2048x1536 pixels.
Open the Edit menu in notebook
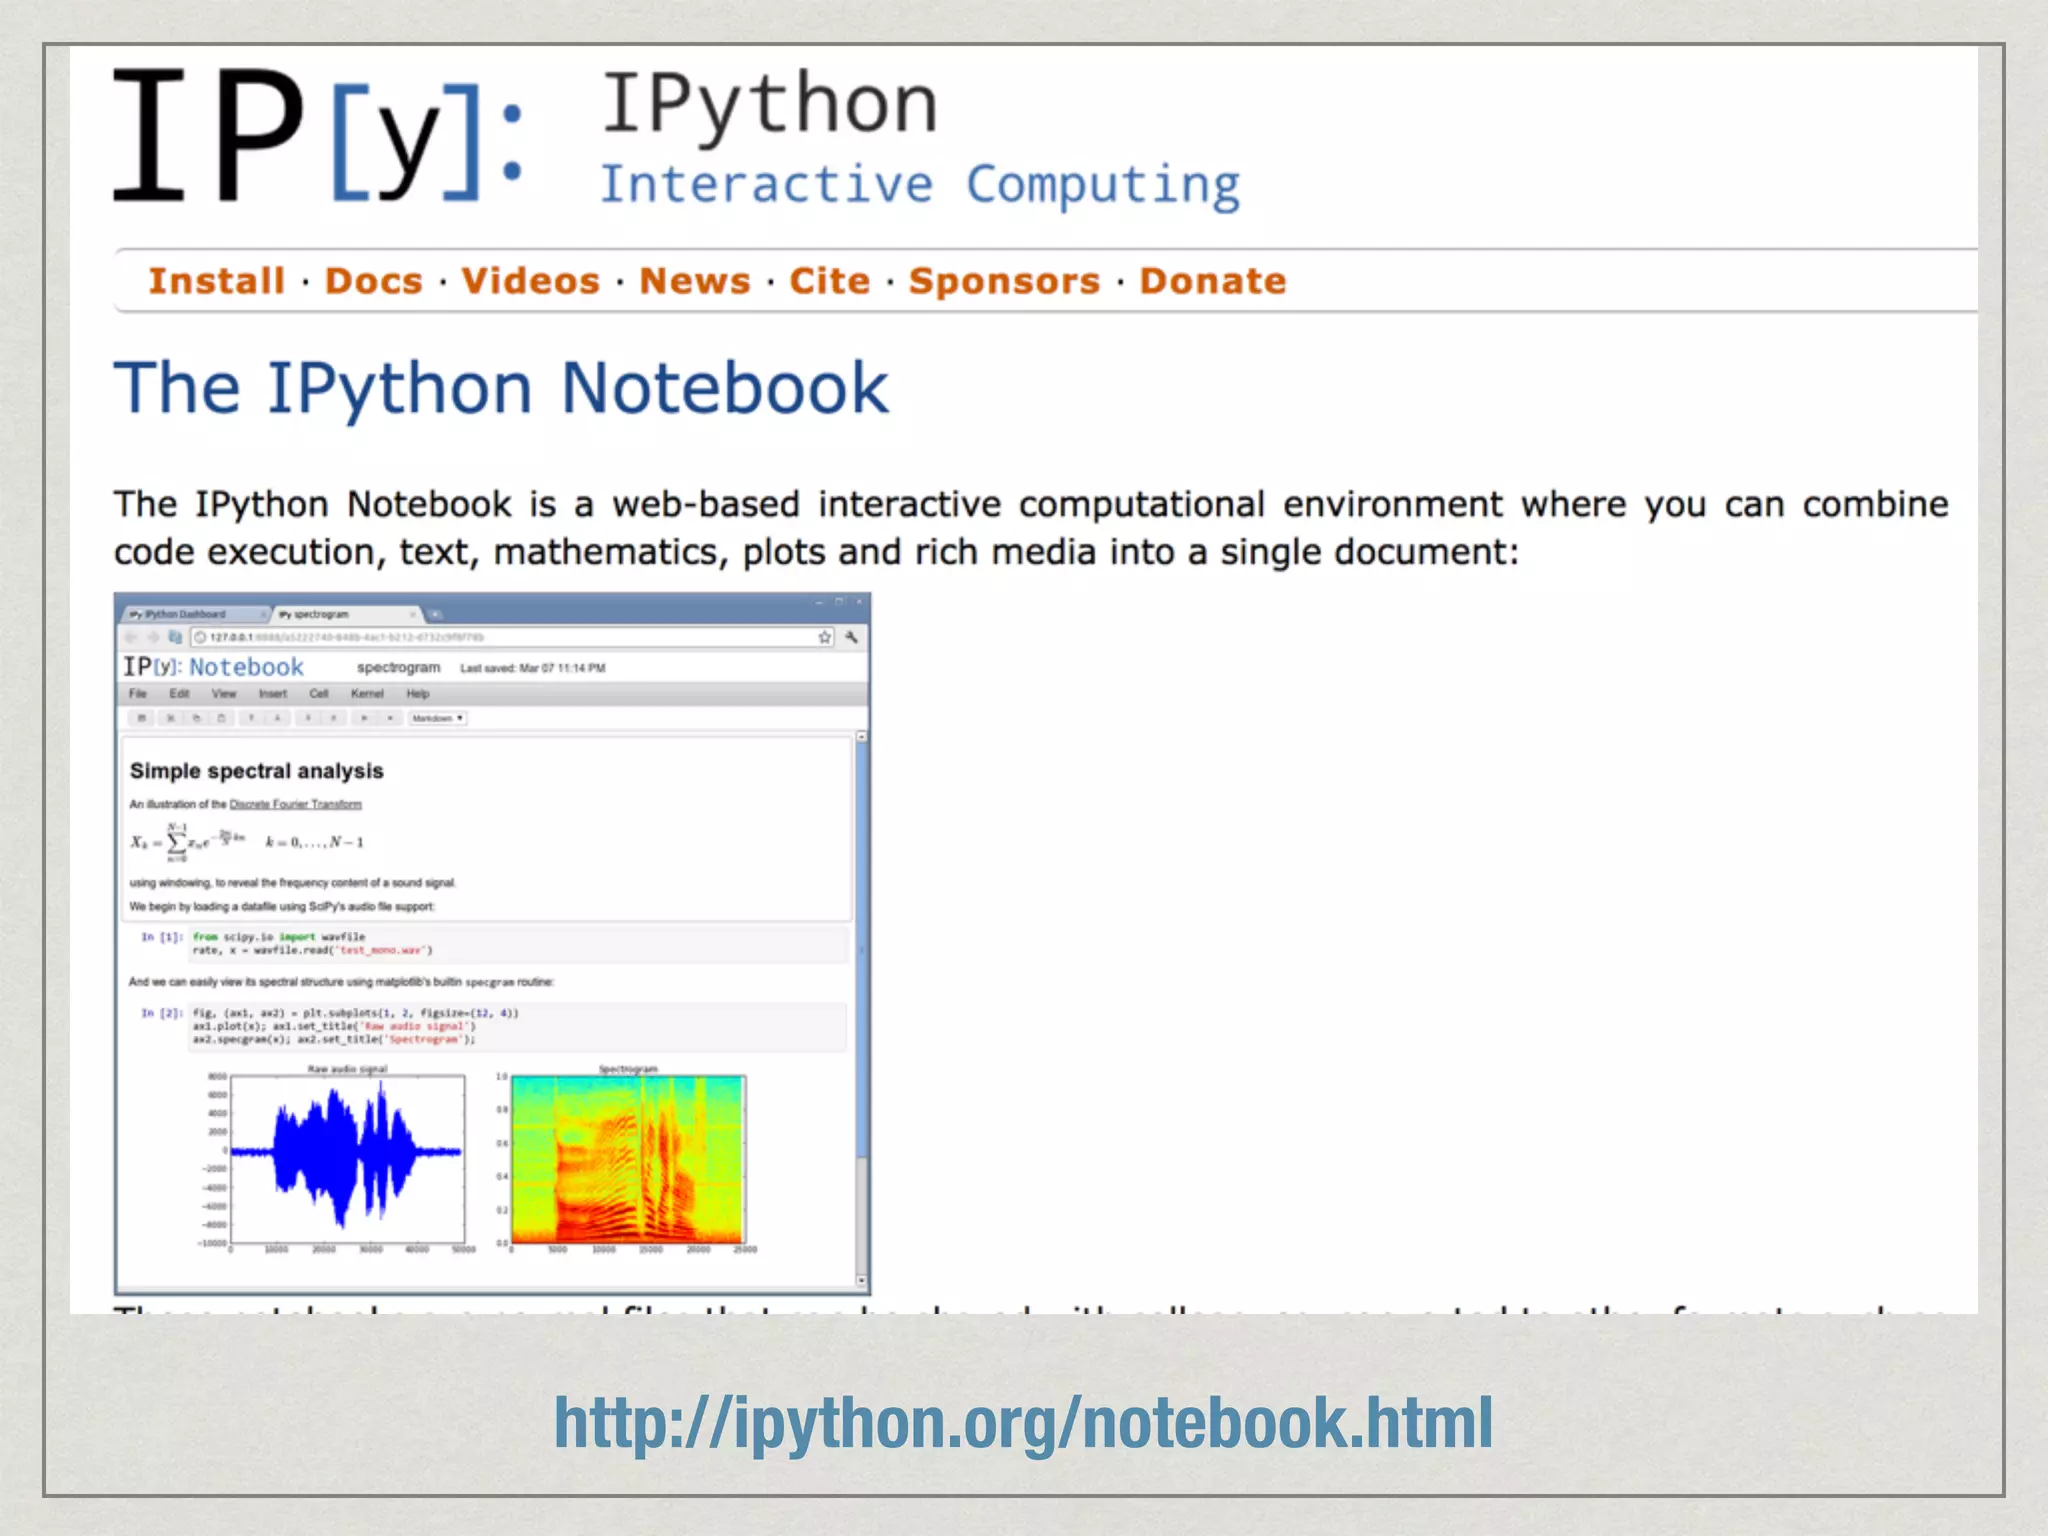click(x=179, y=693)
